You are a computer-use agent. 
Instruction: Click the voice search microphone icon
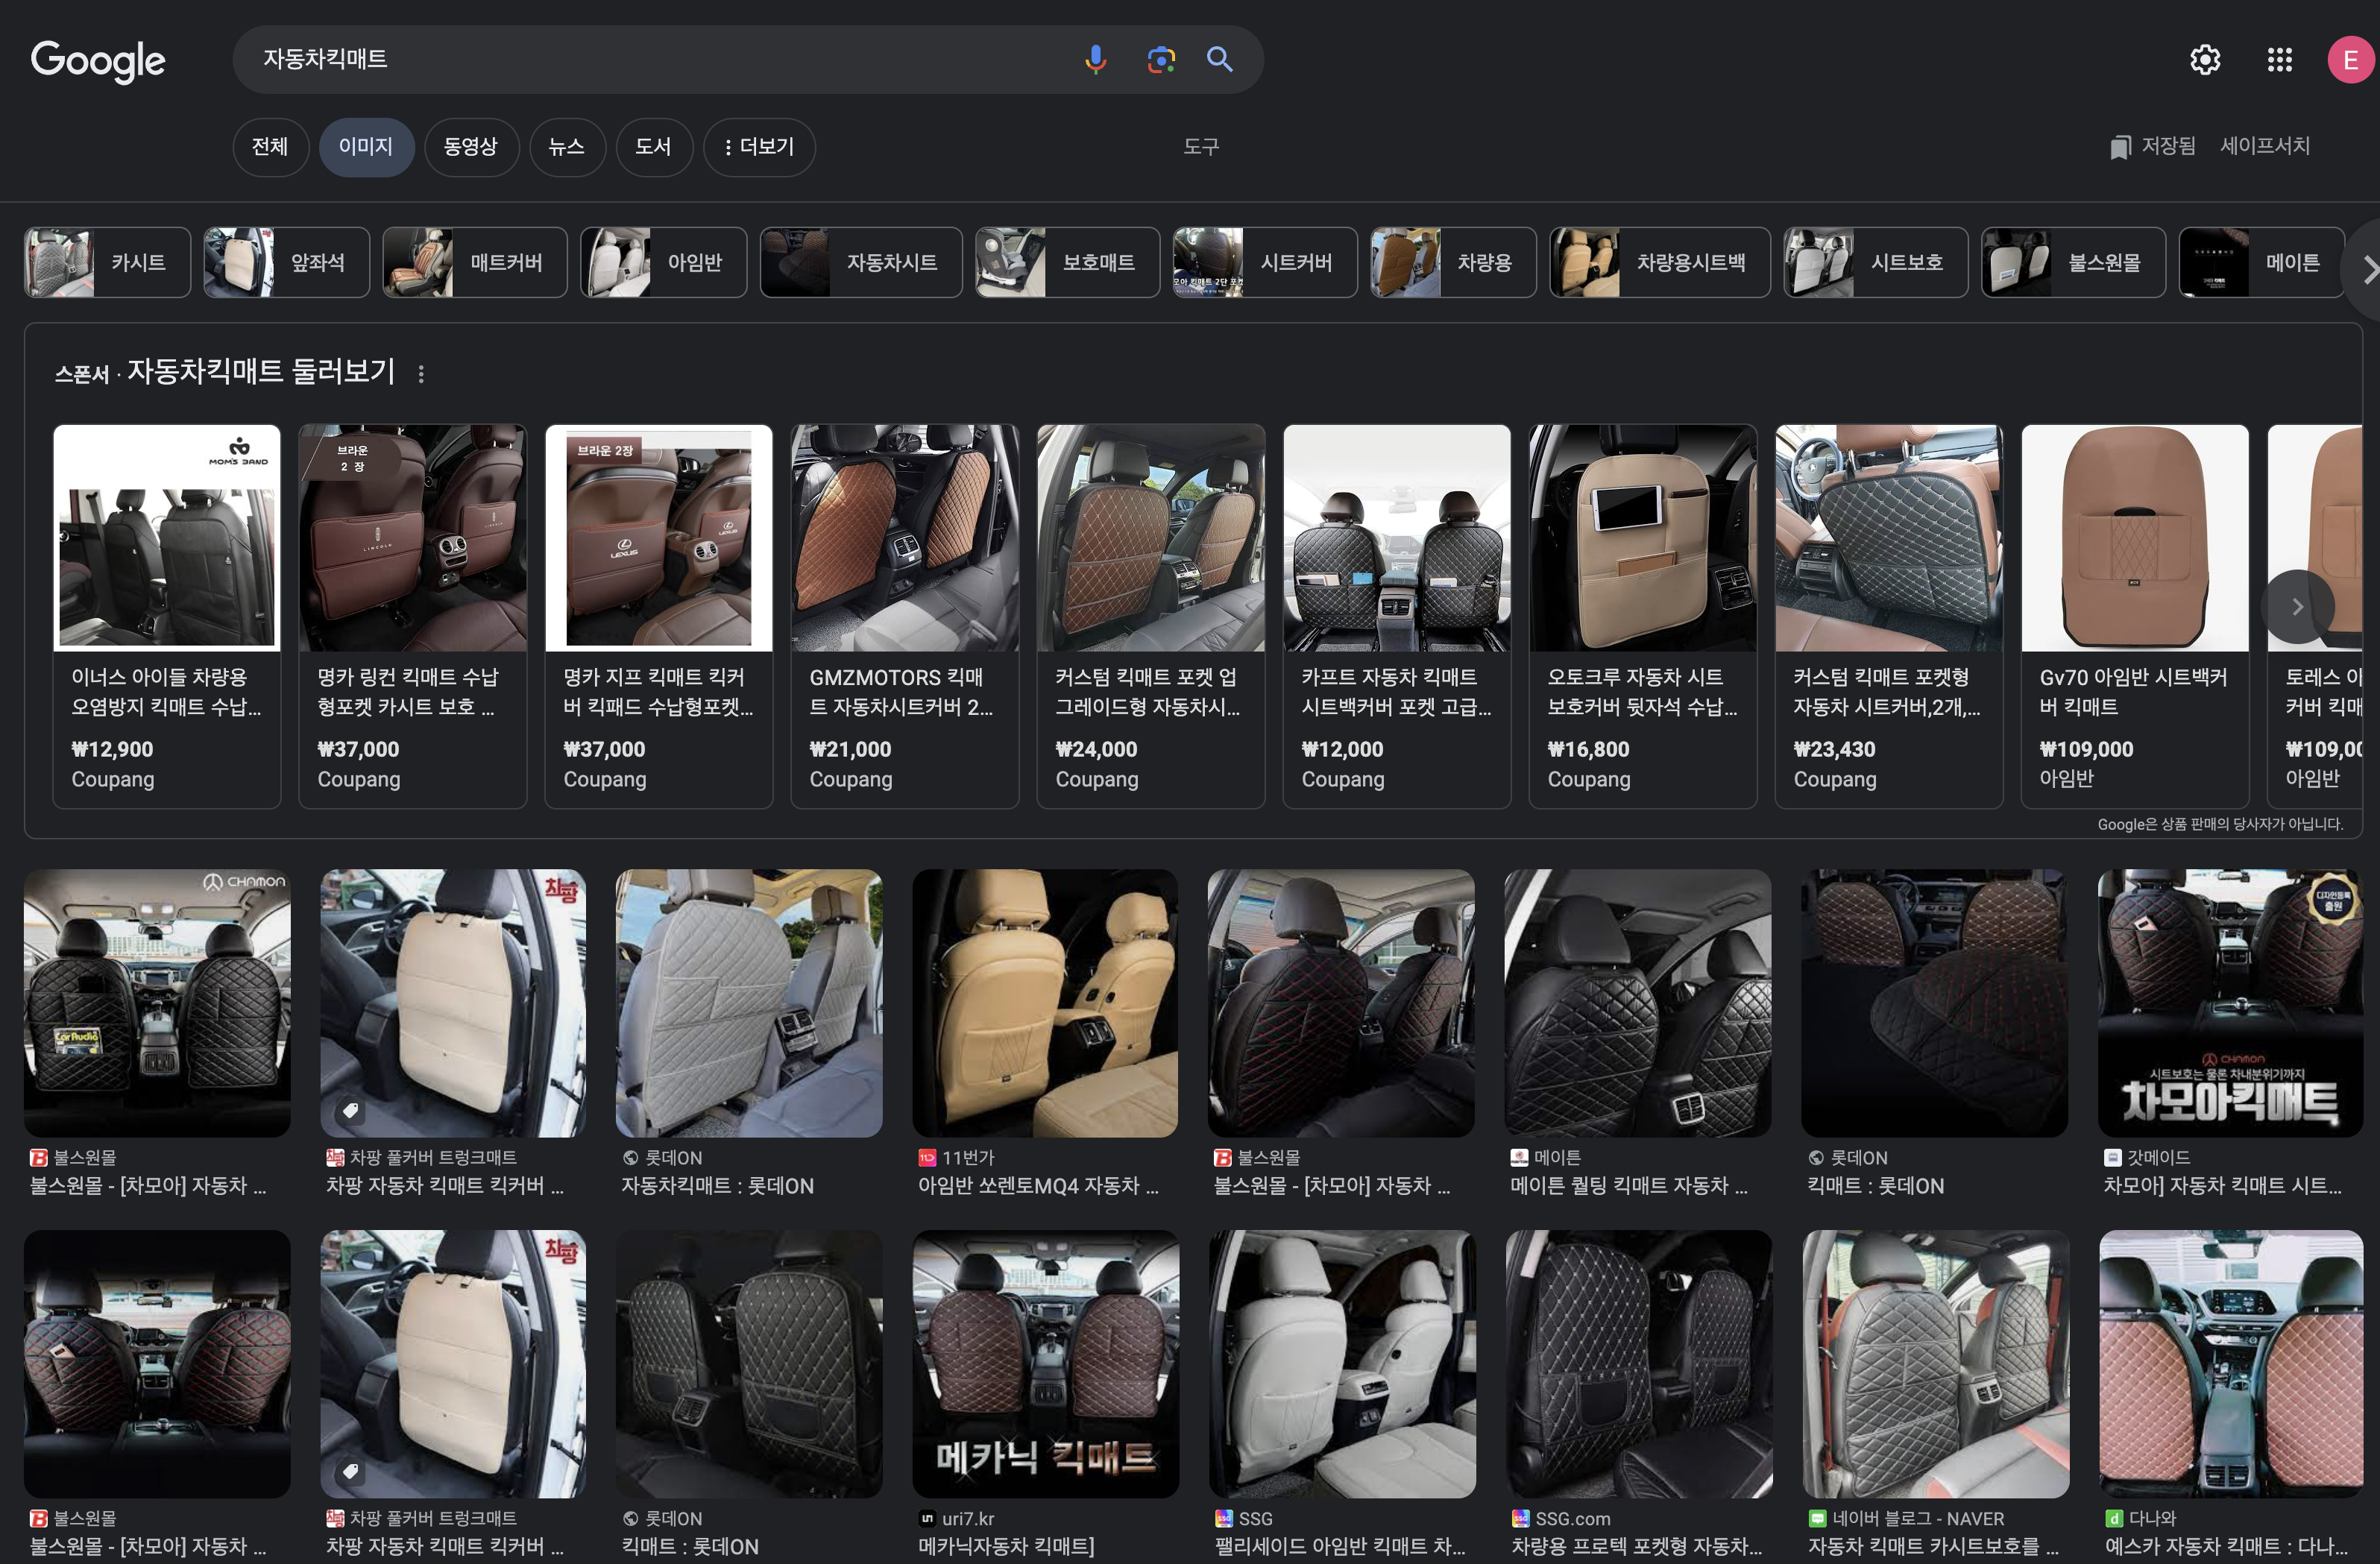coord(1095,60)
